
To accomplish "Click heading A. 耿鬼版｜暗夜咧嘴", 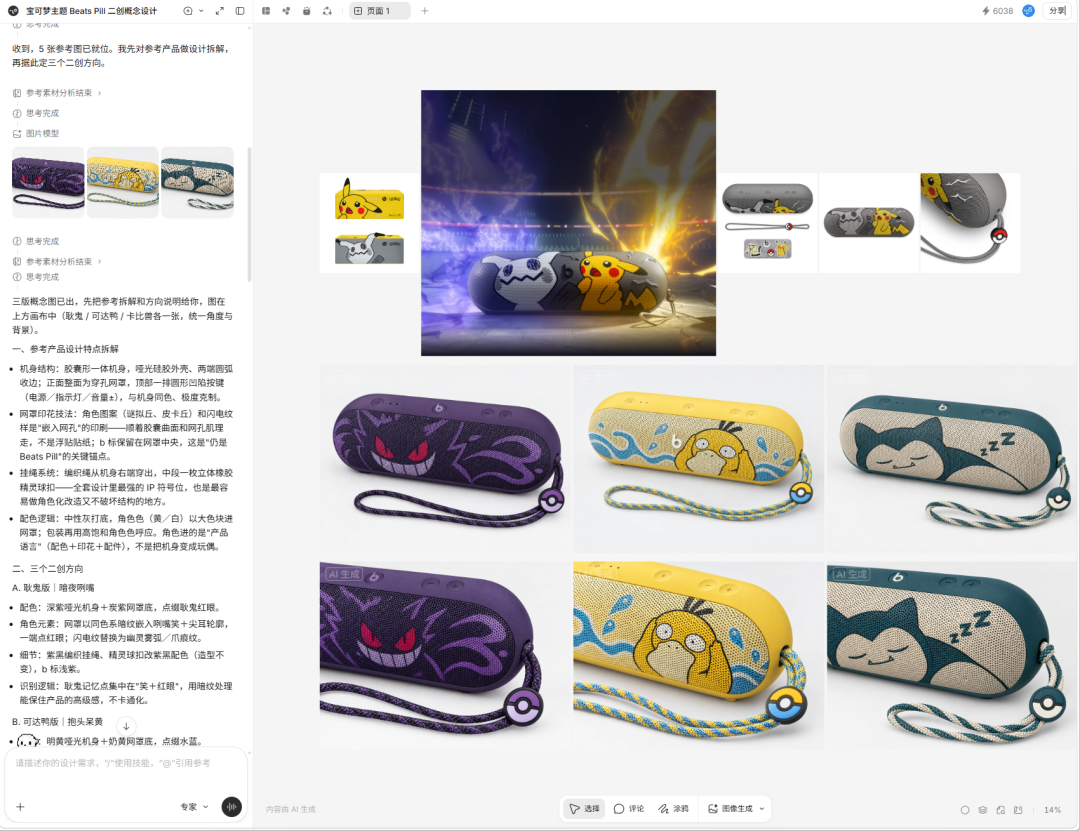I will pyautogui.click(x=53, y=588).
